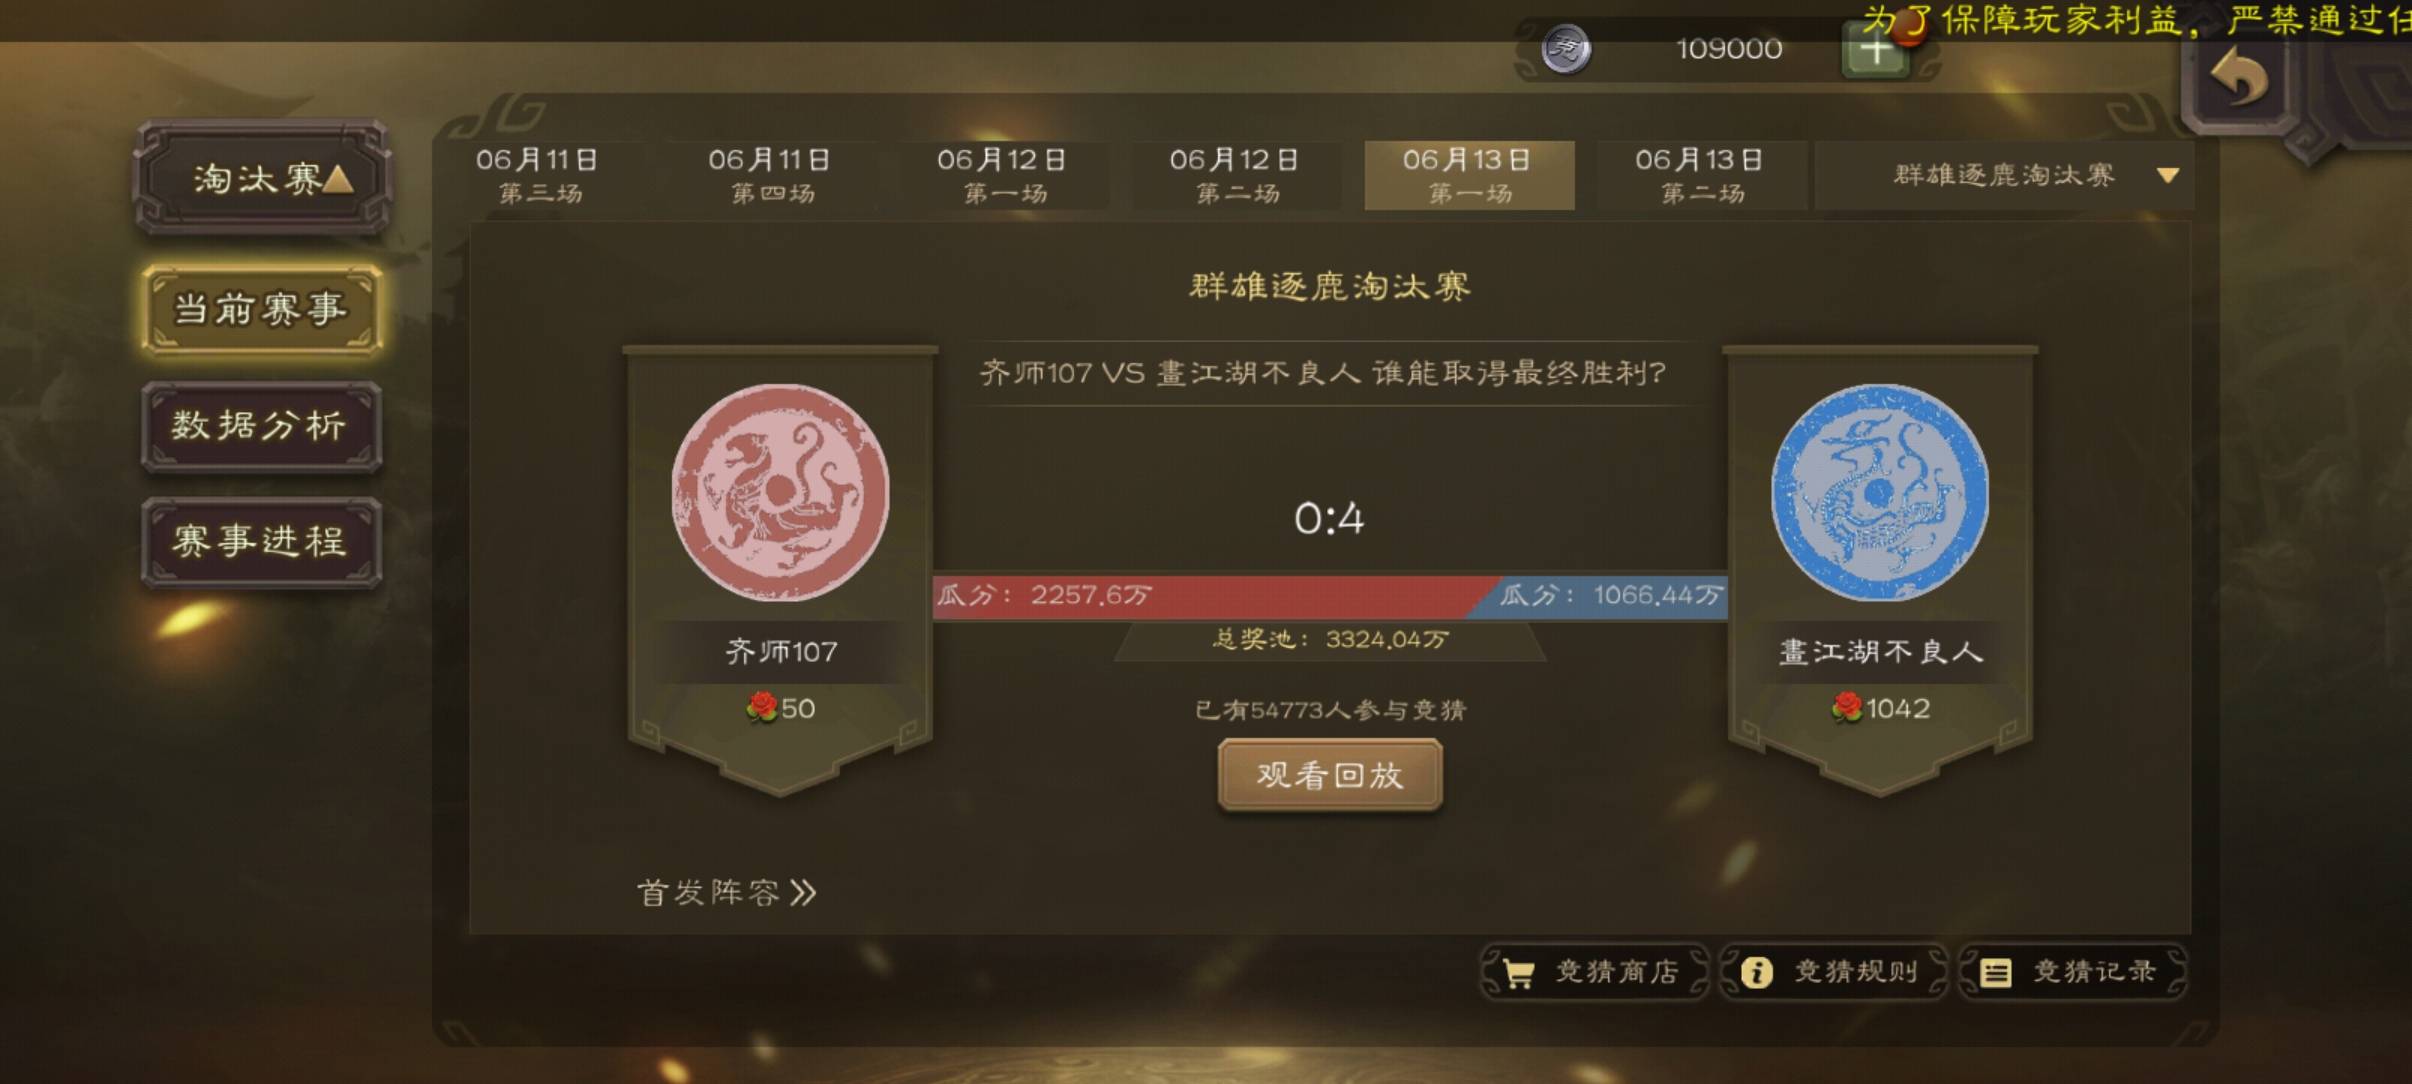
Task: Click the red tiger emblem of 齐师107
Action: tap(780, 492)
